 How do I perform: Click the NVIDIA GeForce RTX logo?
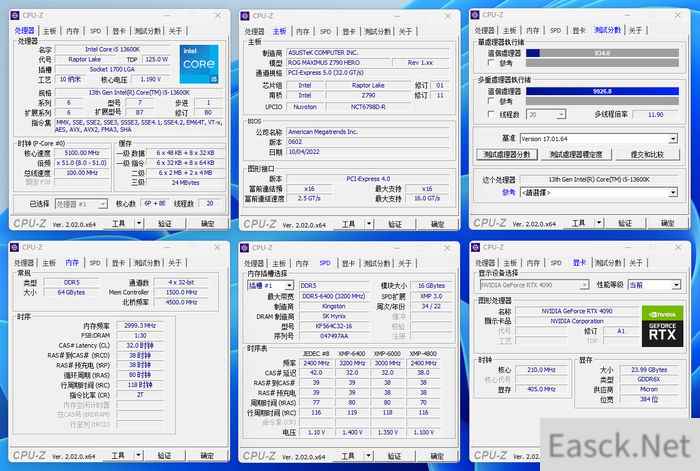pyautogui.click(x=662, y=326)
